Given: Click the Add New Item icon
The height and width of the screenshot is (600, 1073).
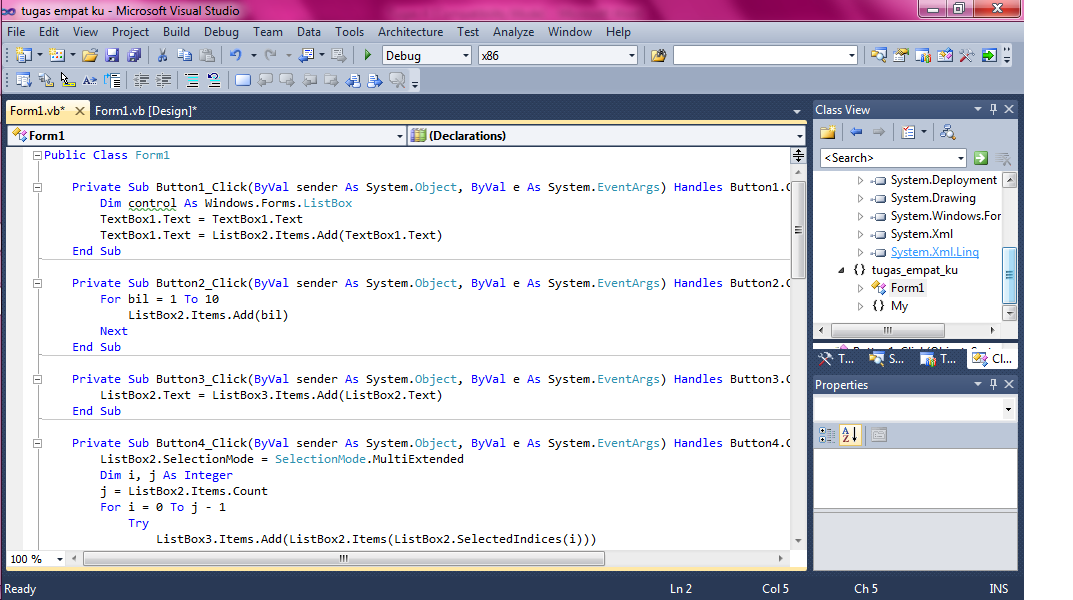Looking at the screenshot, I should coord(57,55).
